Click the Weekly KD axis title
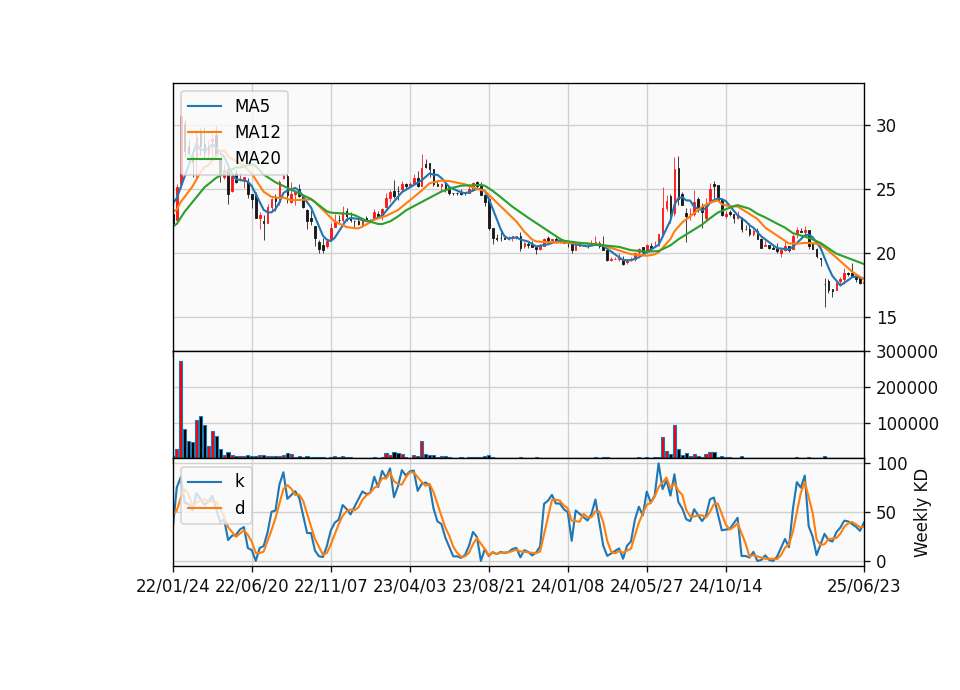The height and width of the screenshot is (690, 960). [920, 513]
